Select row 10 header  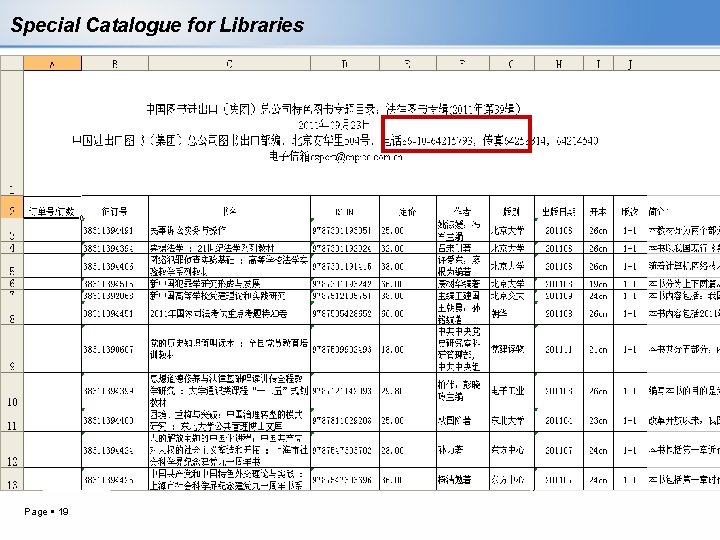[x=11, y=391]
